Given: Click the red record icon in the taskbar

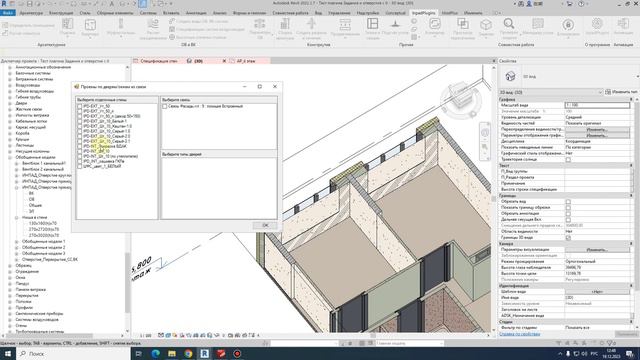Looking at the screenshot, I should [237, 353].
